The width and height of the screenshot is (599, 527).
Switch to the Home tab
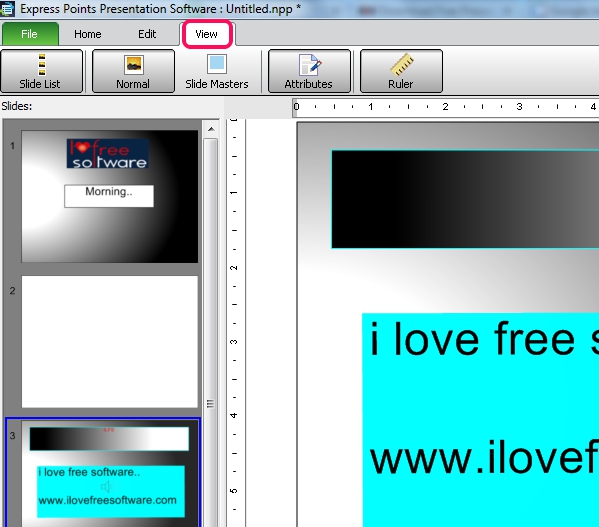point(87,34)
